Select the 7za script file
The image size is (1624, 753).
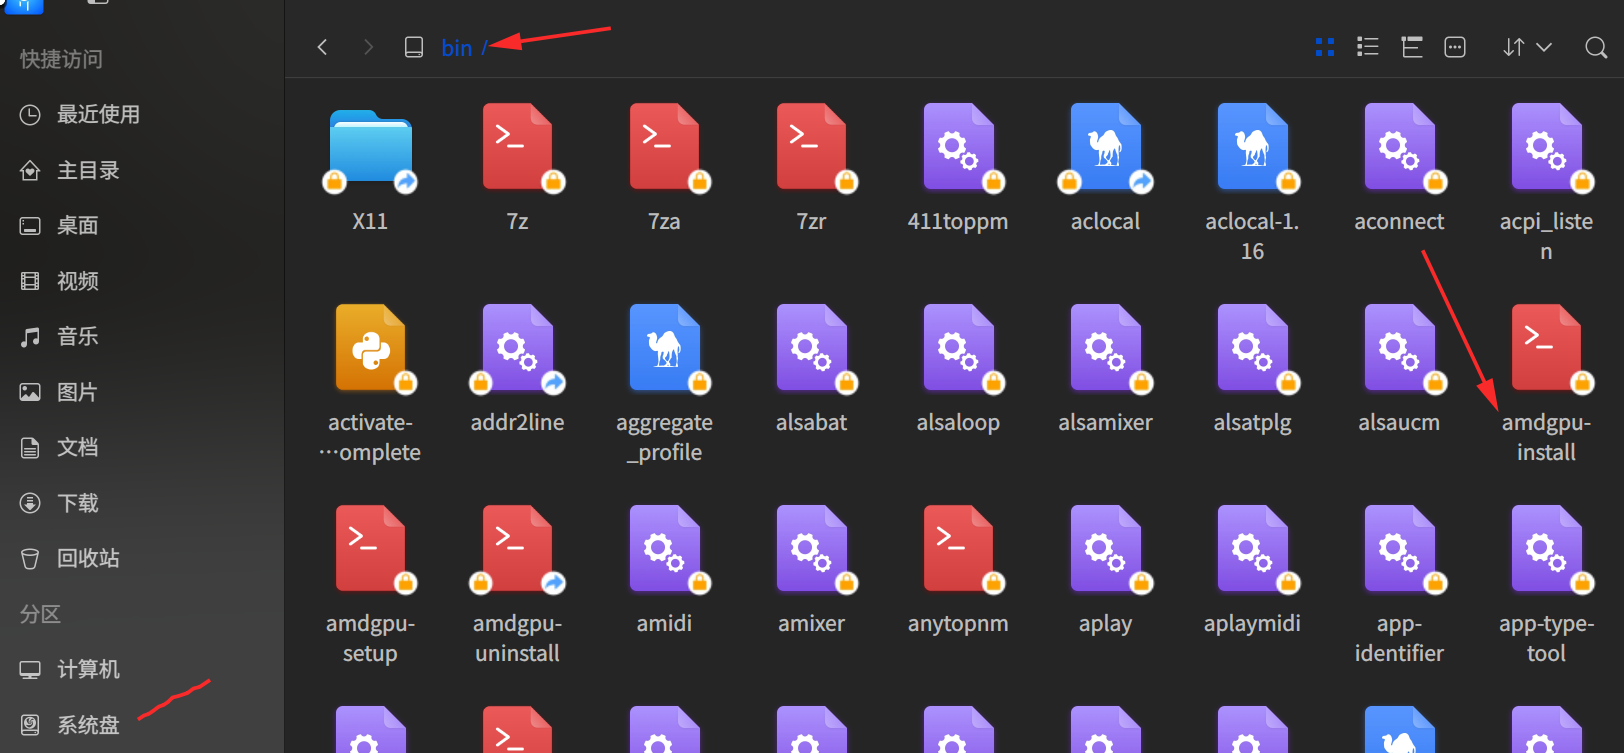pyautogui.click(x=664, y=148)
